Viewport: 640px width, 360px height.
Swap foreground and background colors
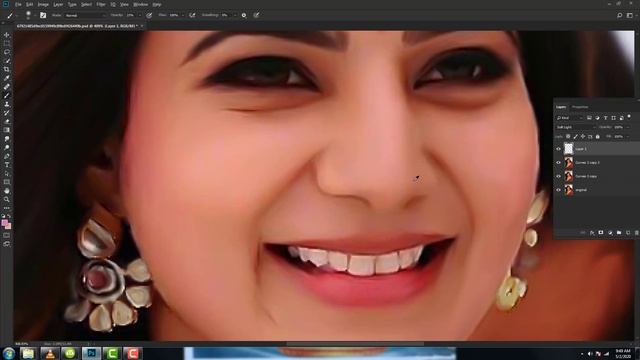tap(9, 216)
